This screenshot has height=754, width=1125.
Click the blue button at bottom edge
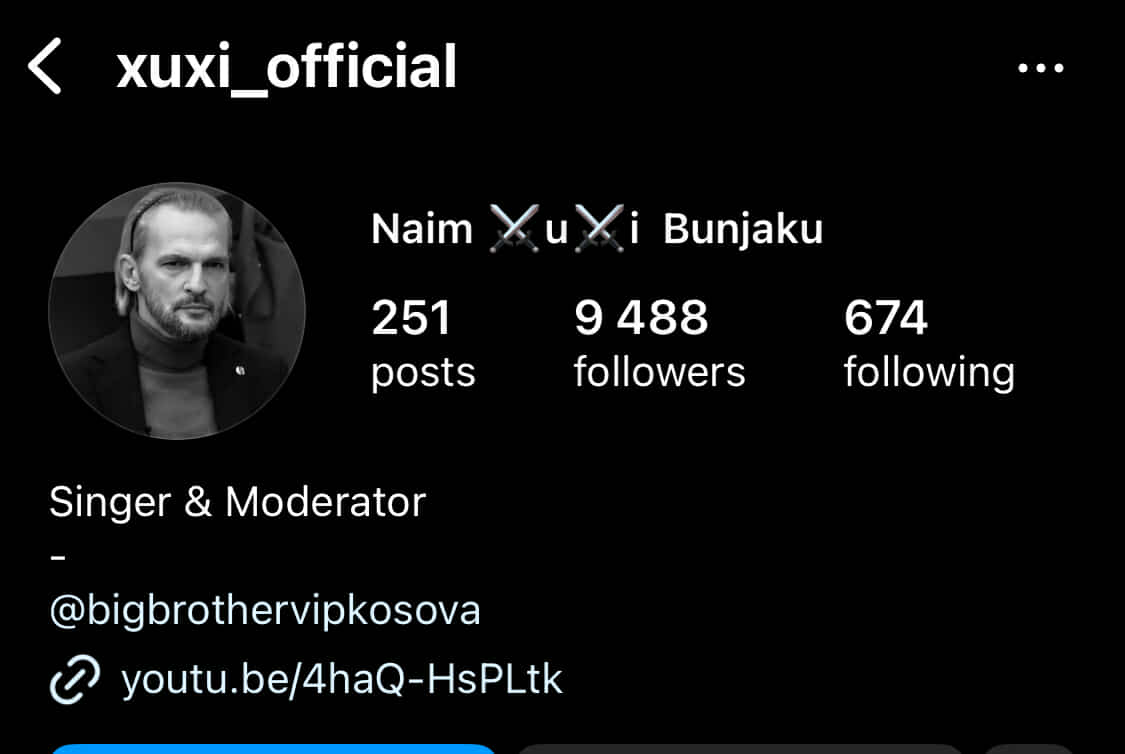click(x=273, y=749)
